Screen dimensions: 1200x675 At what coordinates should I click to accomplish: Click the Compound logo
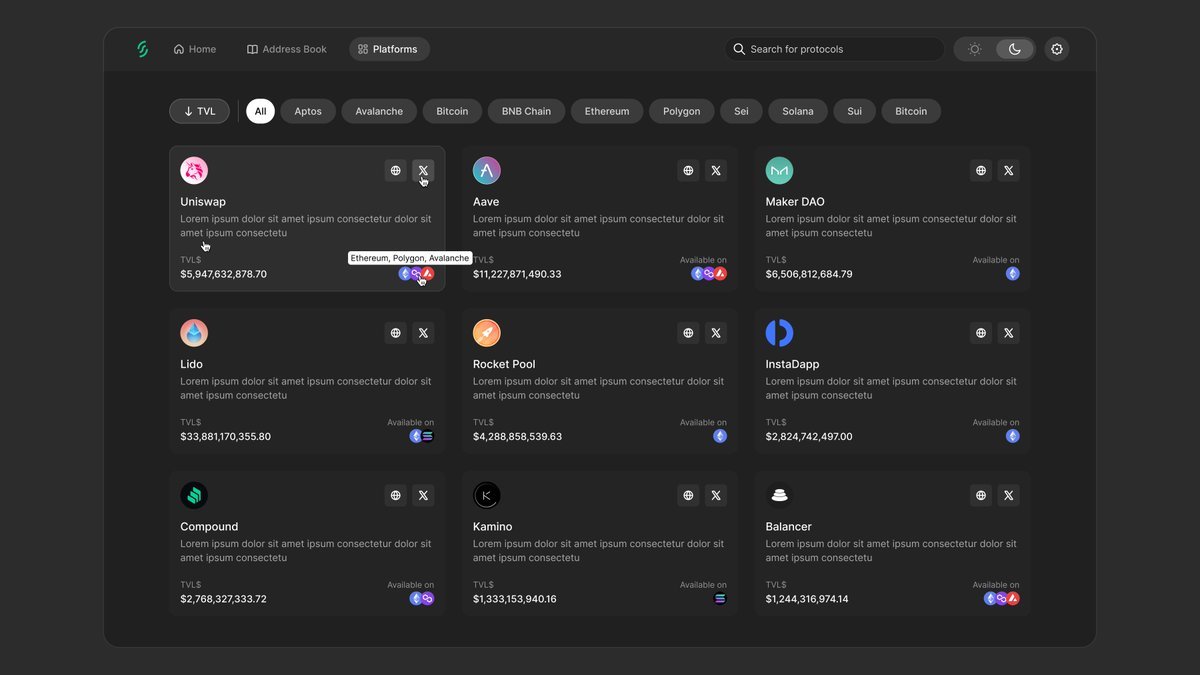click(x=194, y=495)
